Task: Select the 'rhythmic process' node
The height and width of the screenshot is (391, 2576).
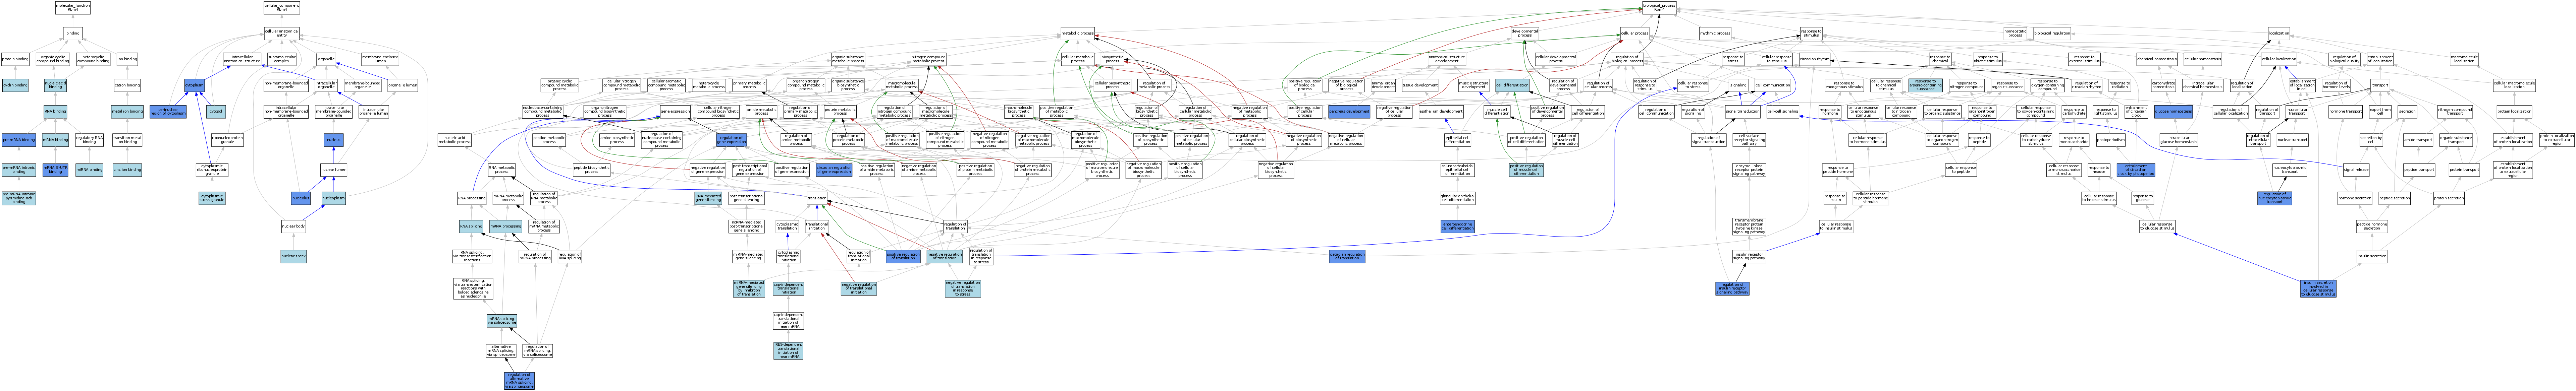Action: pyautogui.click(x=1715, y=33)
